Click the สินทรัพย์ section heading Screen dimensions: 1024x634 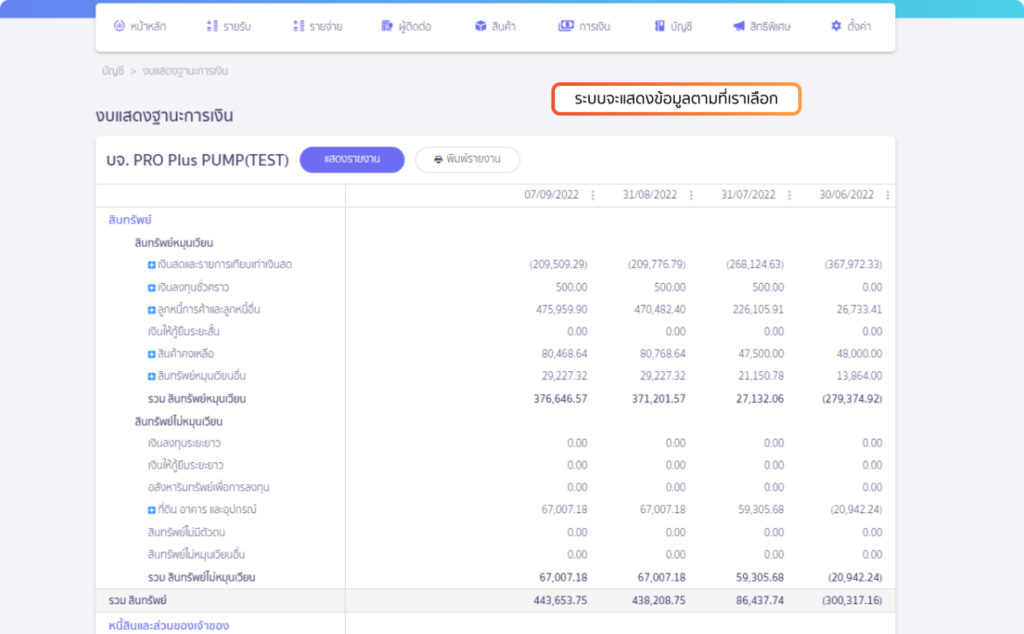coord(130,220)
